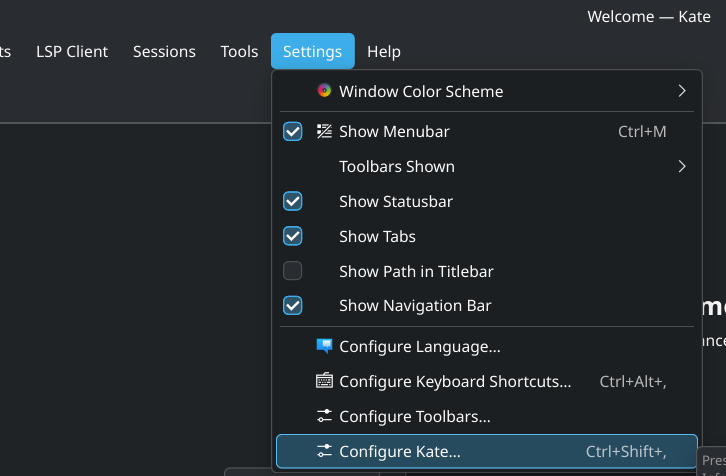Click the Configure Kate sliders icon
Screen dimensions: 726x476
click(324, 451)
